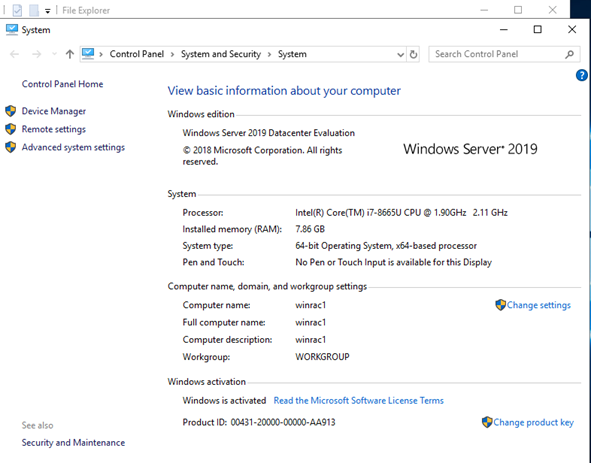This screenshot has width=591, height=463.
Task: Click Change product key link
Action: point(533,422)
